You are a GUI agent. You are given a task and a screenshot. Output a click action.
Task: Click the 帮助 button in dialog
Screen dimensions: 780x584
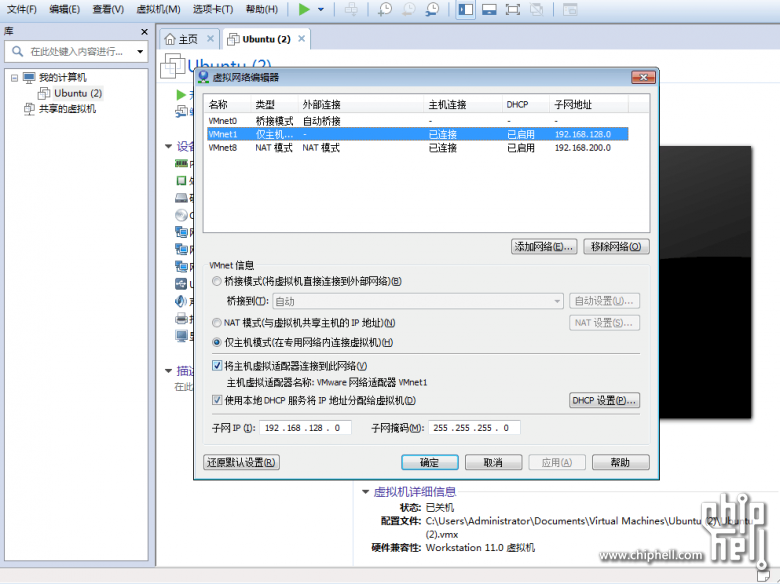[x=620, y=463]
